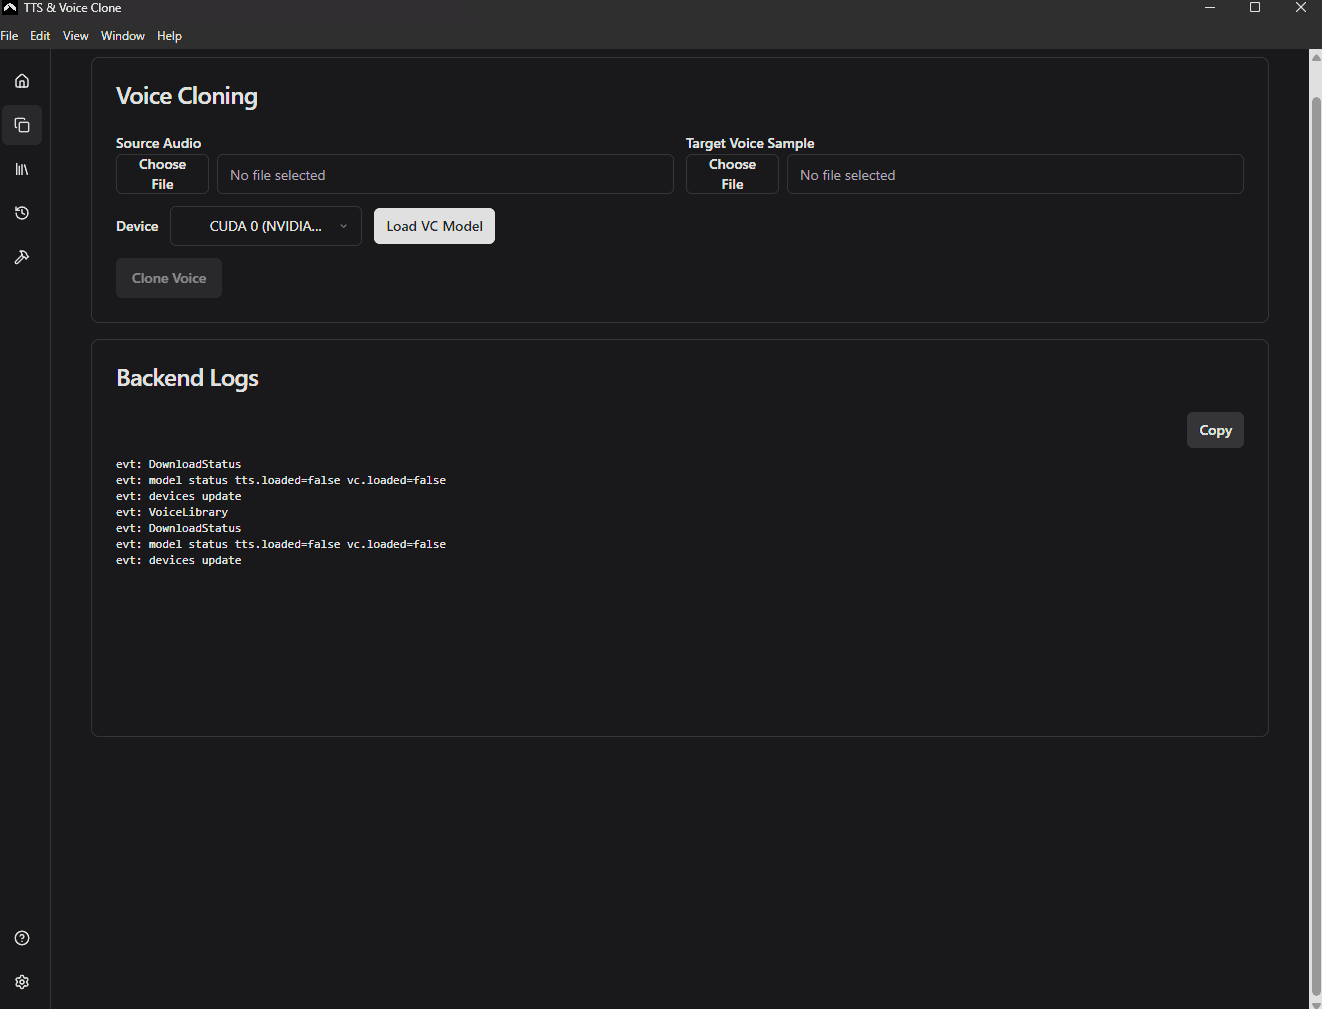
Task: Copy the backend logs
Action: click(x=1215, y=430)
